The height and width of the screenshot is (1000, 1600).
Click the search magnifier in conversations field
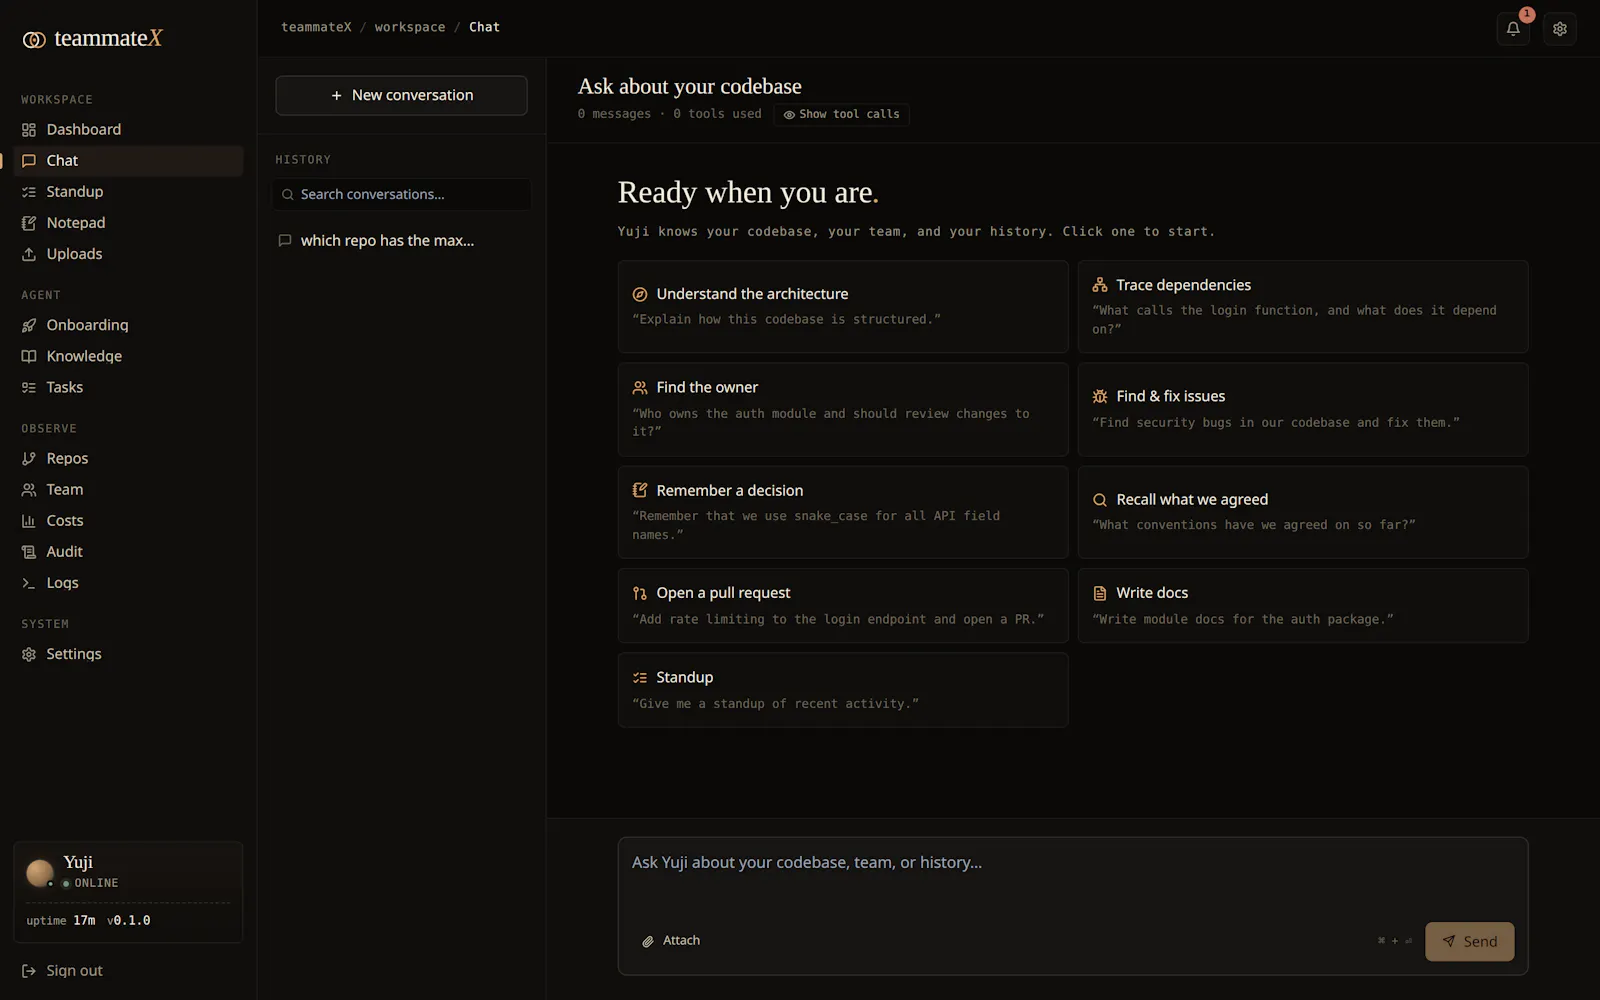tap(288, 195)
